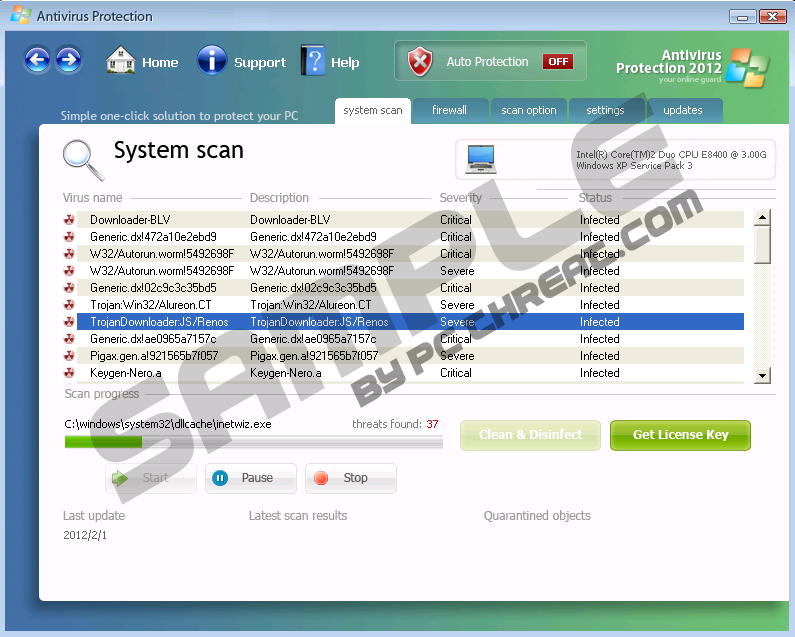Stop the running scan
Screen dimensions: 795x637
pos(350,478)
